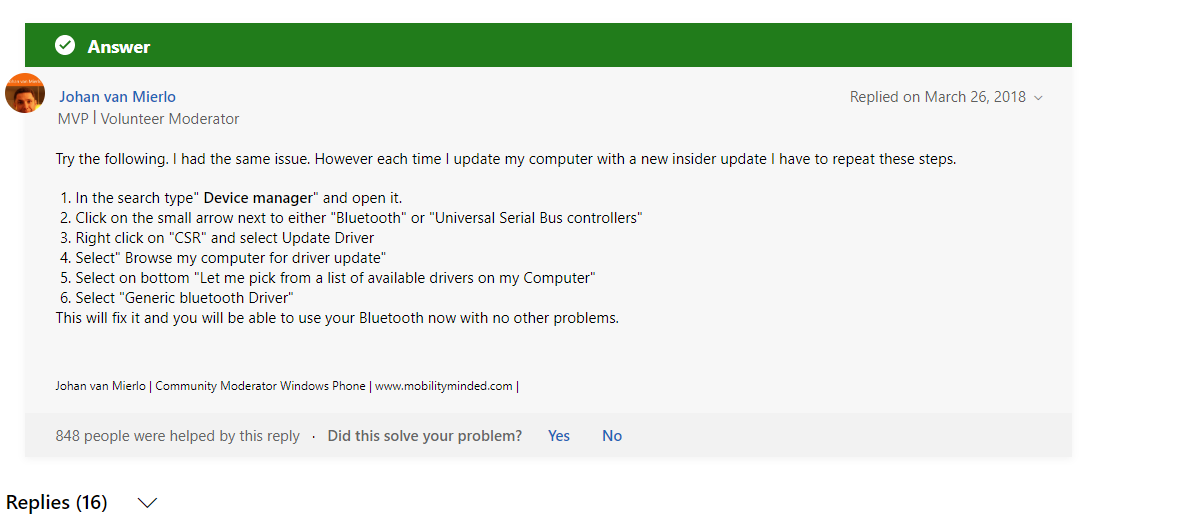Click step 5 'Let me pick from a list' line
The image size is (1188, 526).
tap(327, 277)
